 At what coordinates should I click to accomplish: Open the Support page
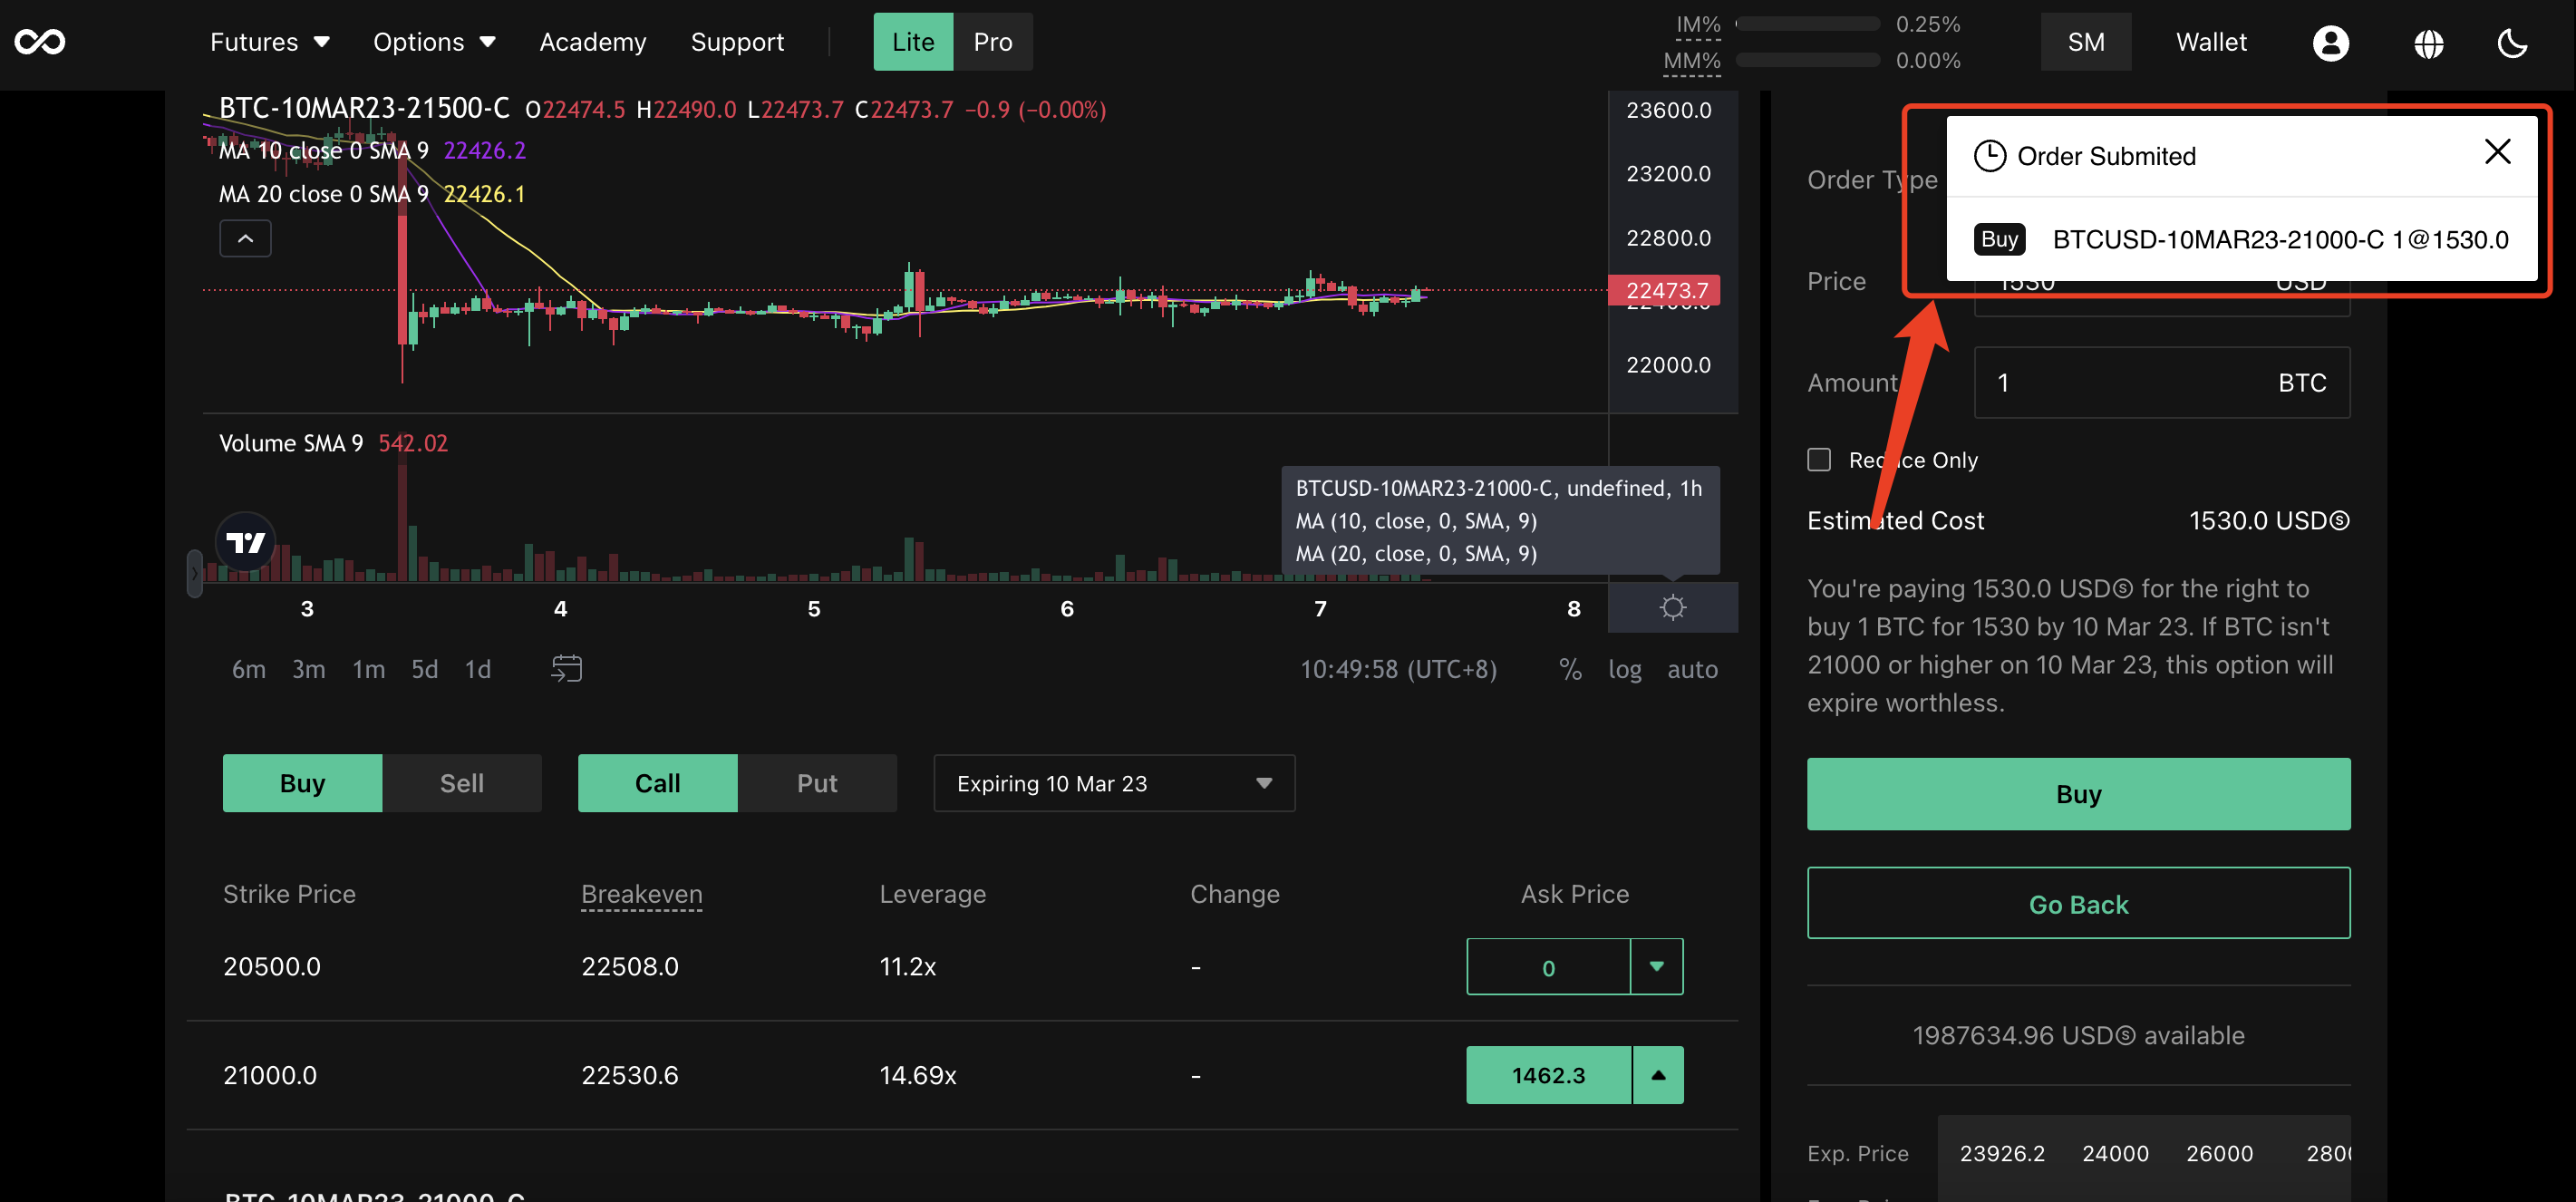(x=737, y=42)
